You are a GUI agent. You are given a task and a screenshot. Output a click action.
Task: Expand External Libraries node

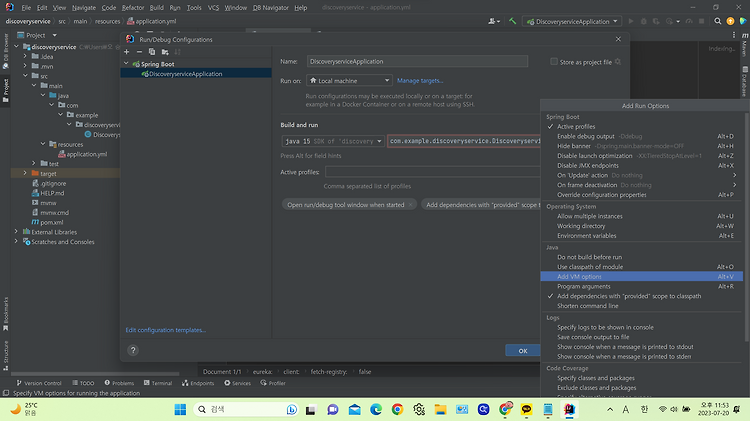click(16, 232)
